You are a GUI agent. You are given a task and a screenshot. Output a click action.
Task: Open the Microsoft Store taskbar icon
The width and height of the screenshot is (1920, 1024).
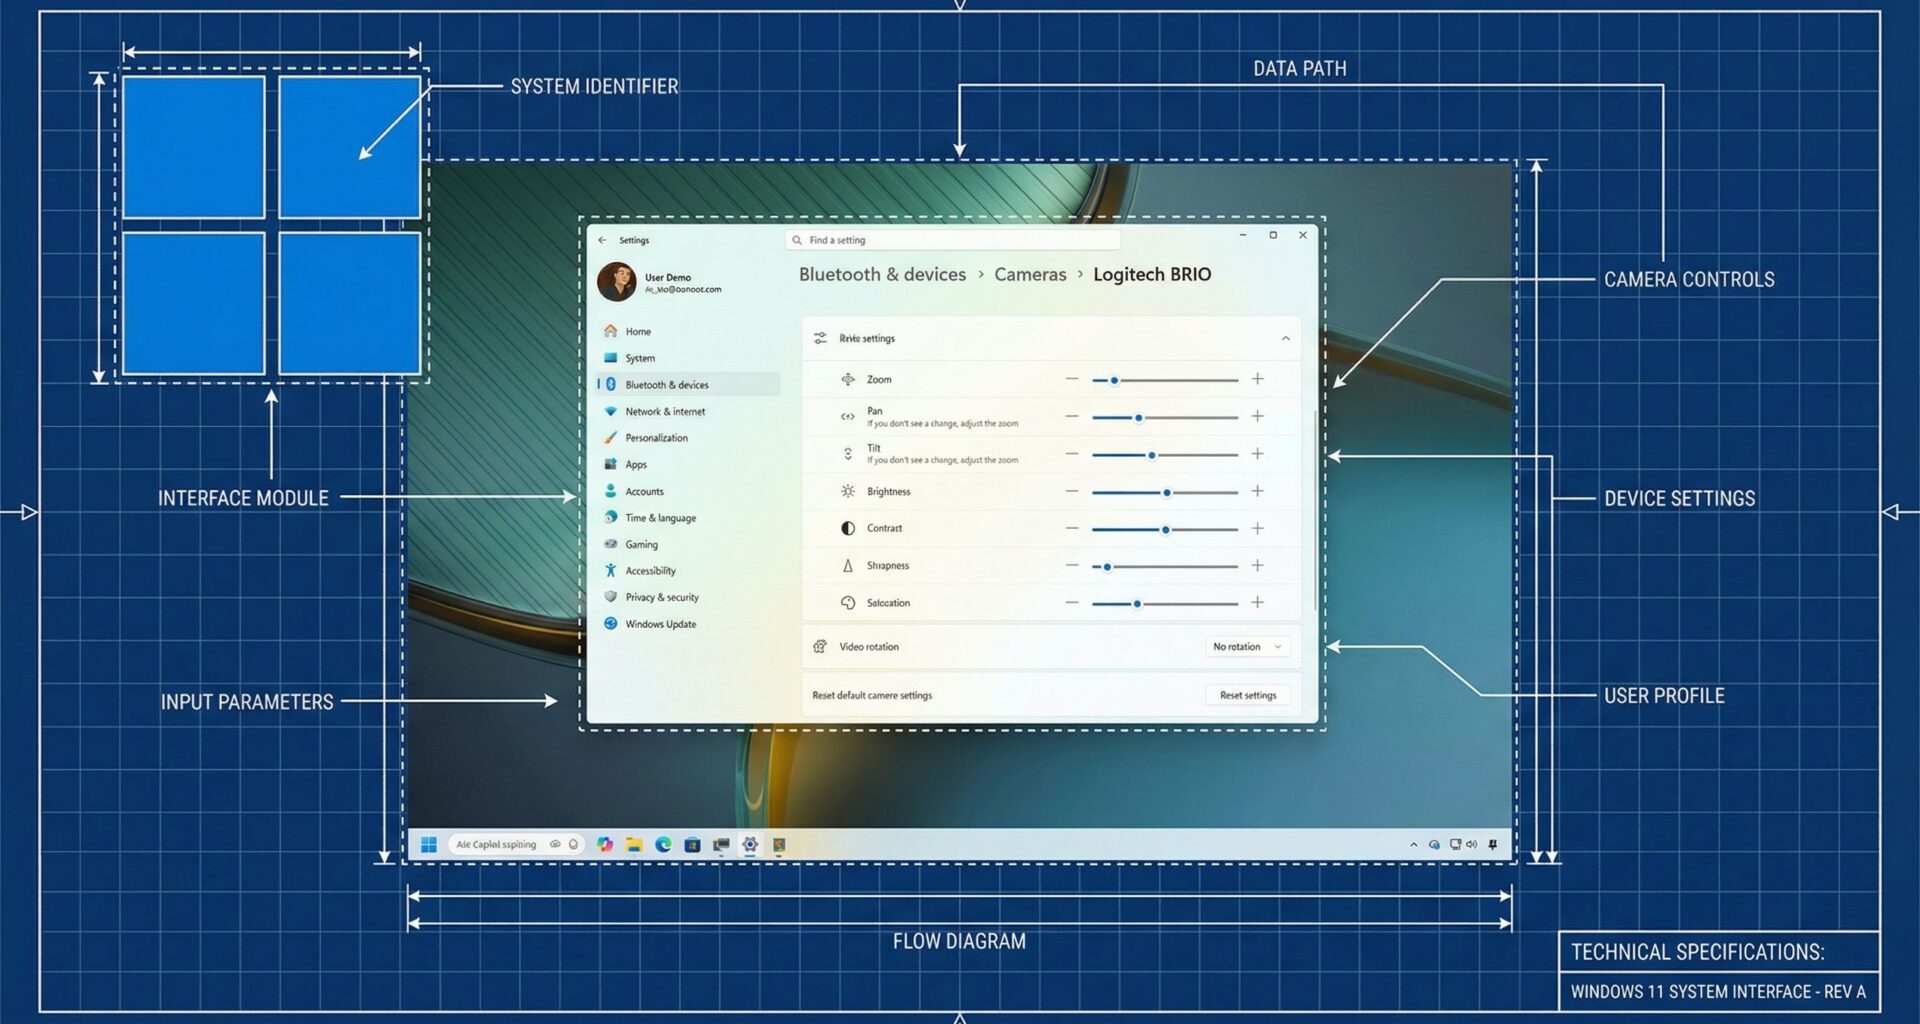point(691,845)
